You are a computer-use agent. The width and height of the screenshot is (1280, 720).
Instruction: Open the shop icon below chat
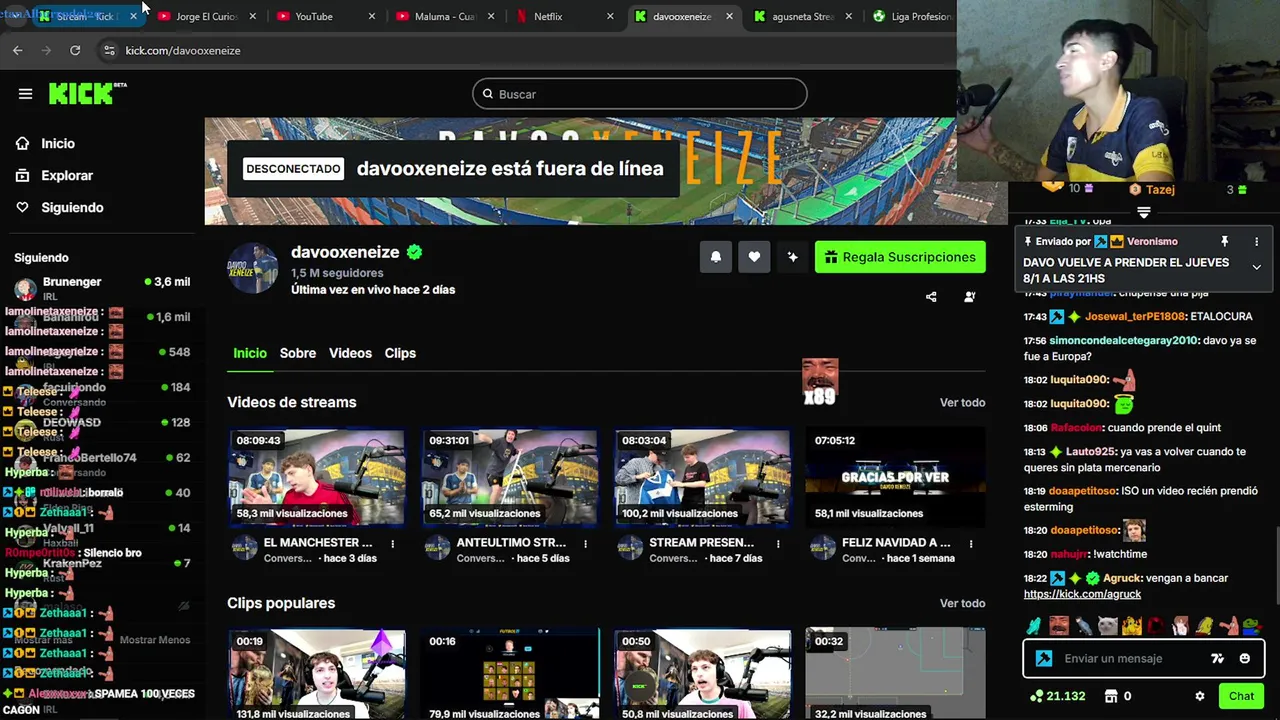click(1111, 696)
